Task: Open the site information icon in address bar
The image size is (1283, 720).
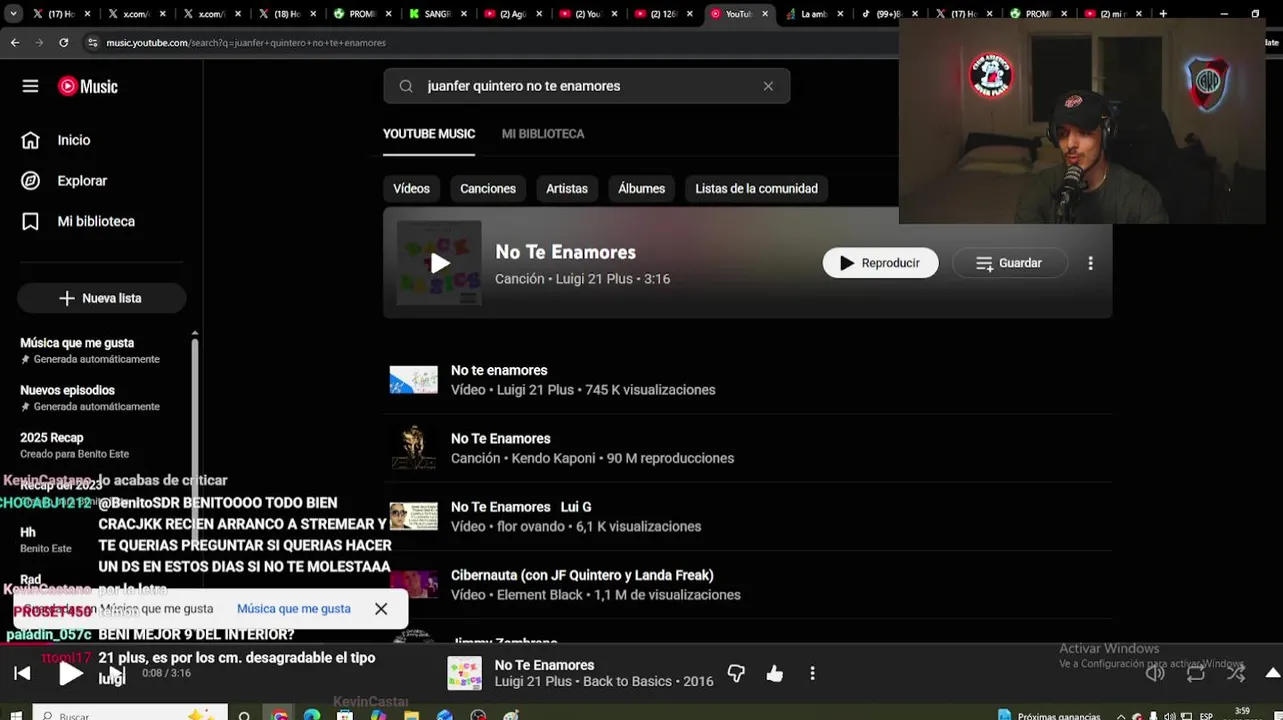Action: point(92,43)
